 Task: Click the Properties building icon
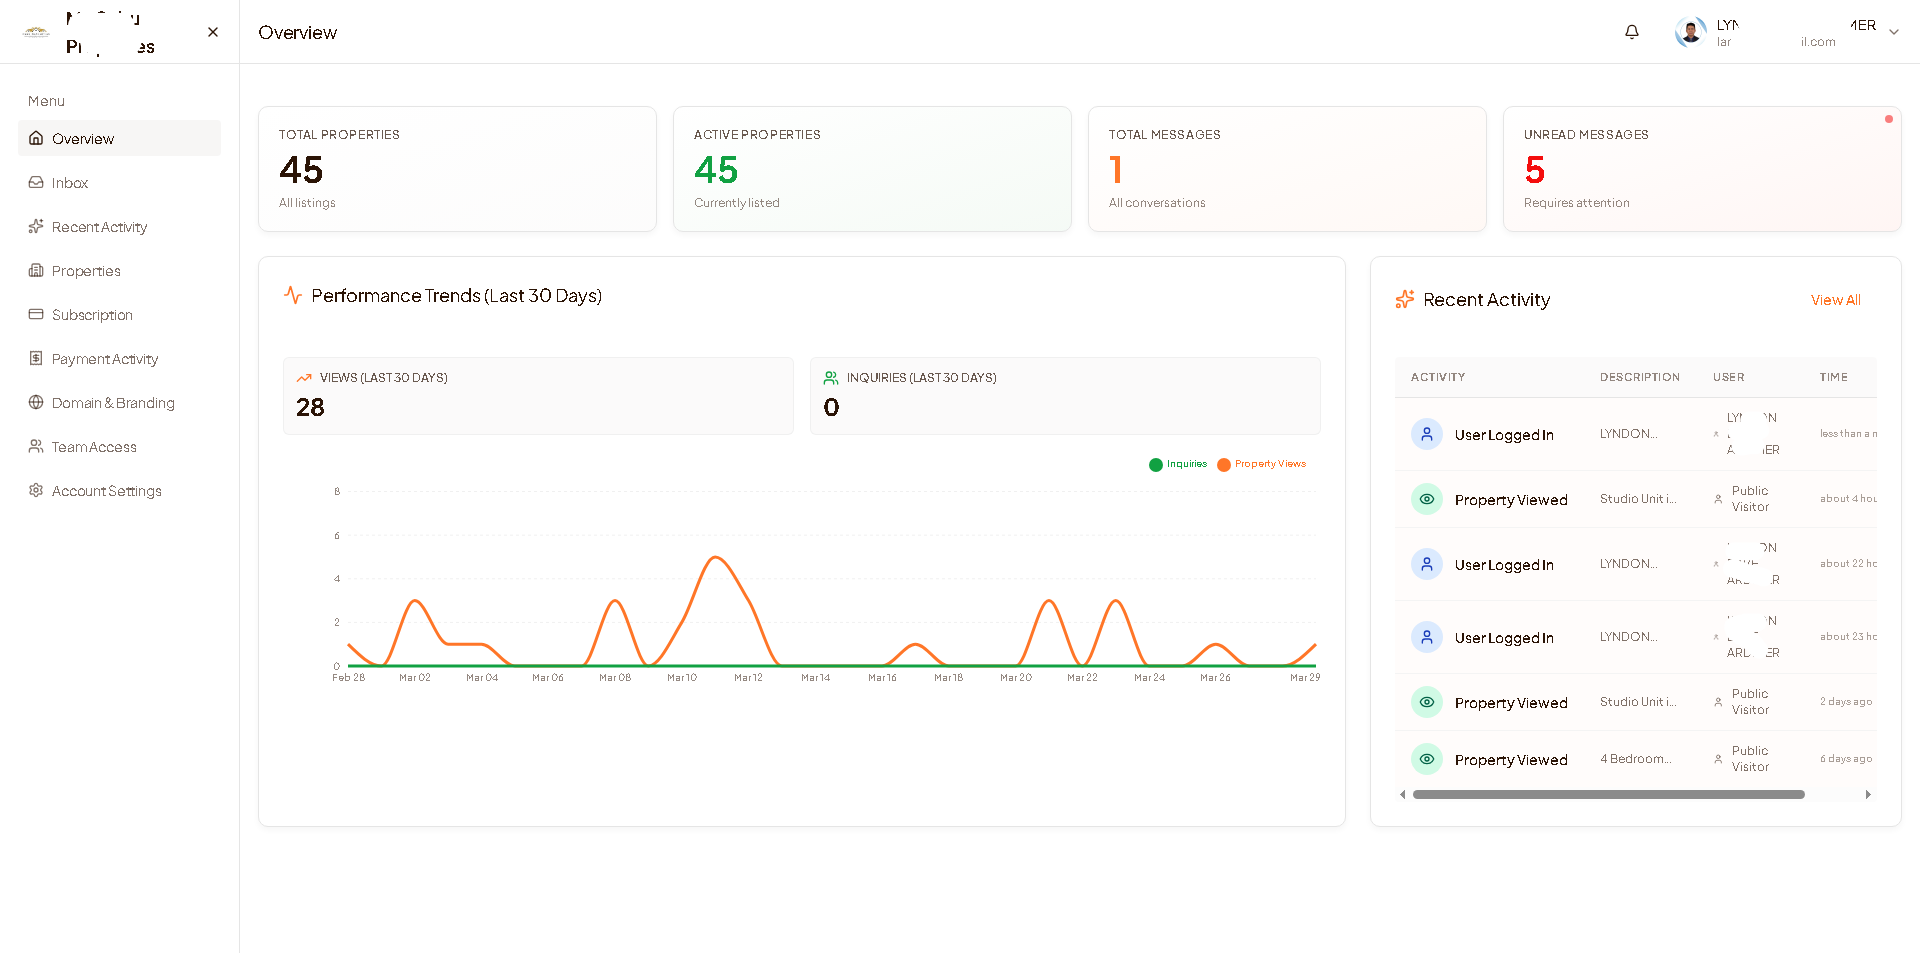point(36,271)
